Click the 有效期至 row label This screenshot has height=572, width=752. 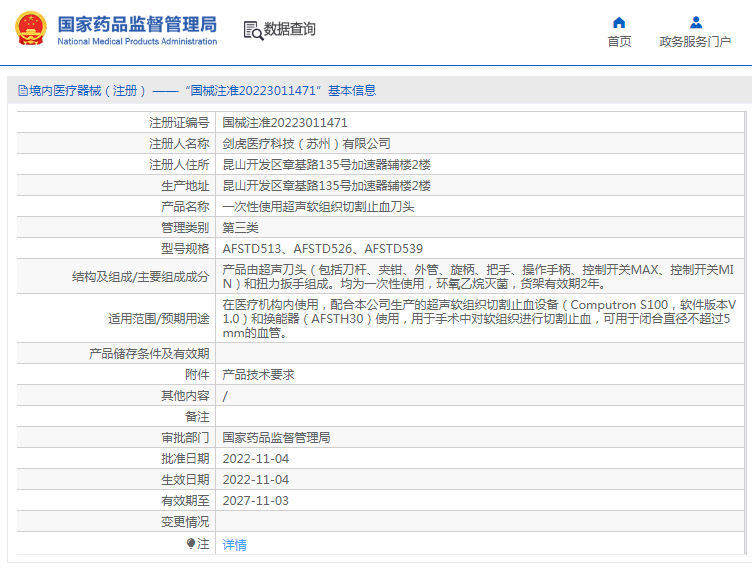point(185,501)
